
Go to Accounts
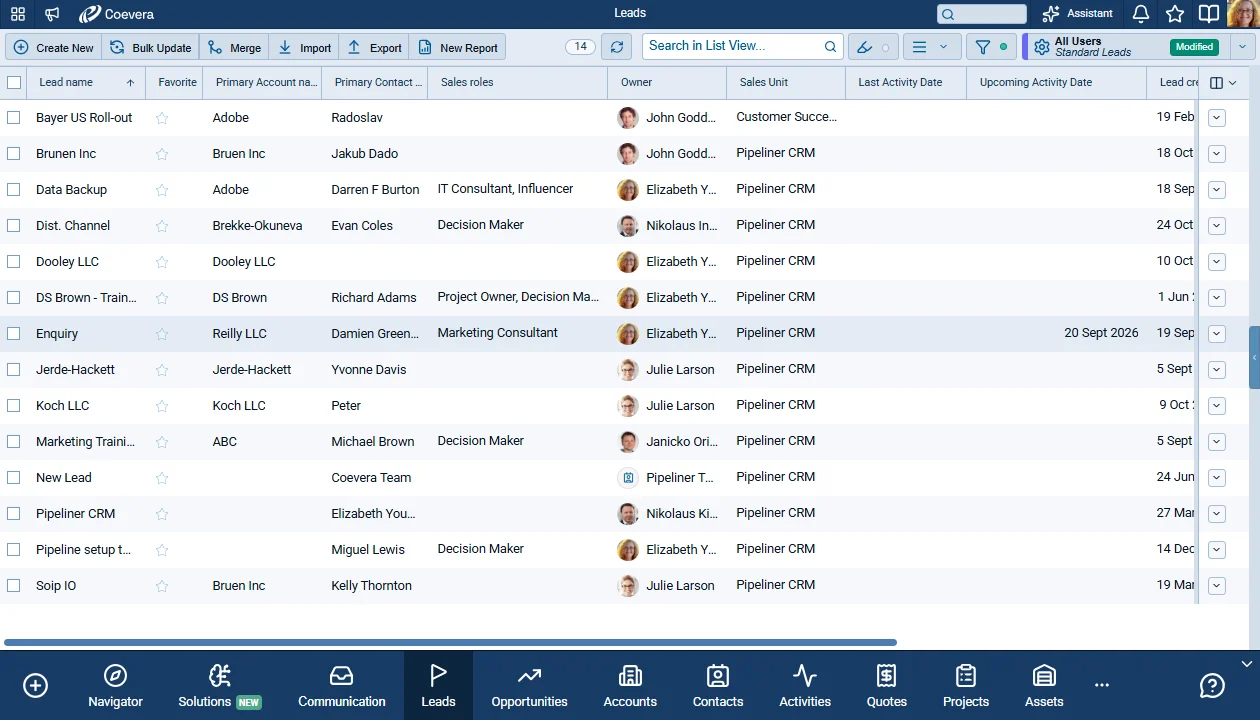click(630, 686)
